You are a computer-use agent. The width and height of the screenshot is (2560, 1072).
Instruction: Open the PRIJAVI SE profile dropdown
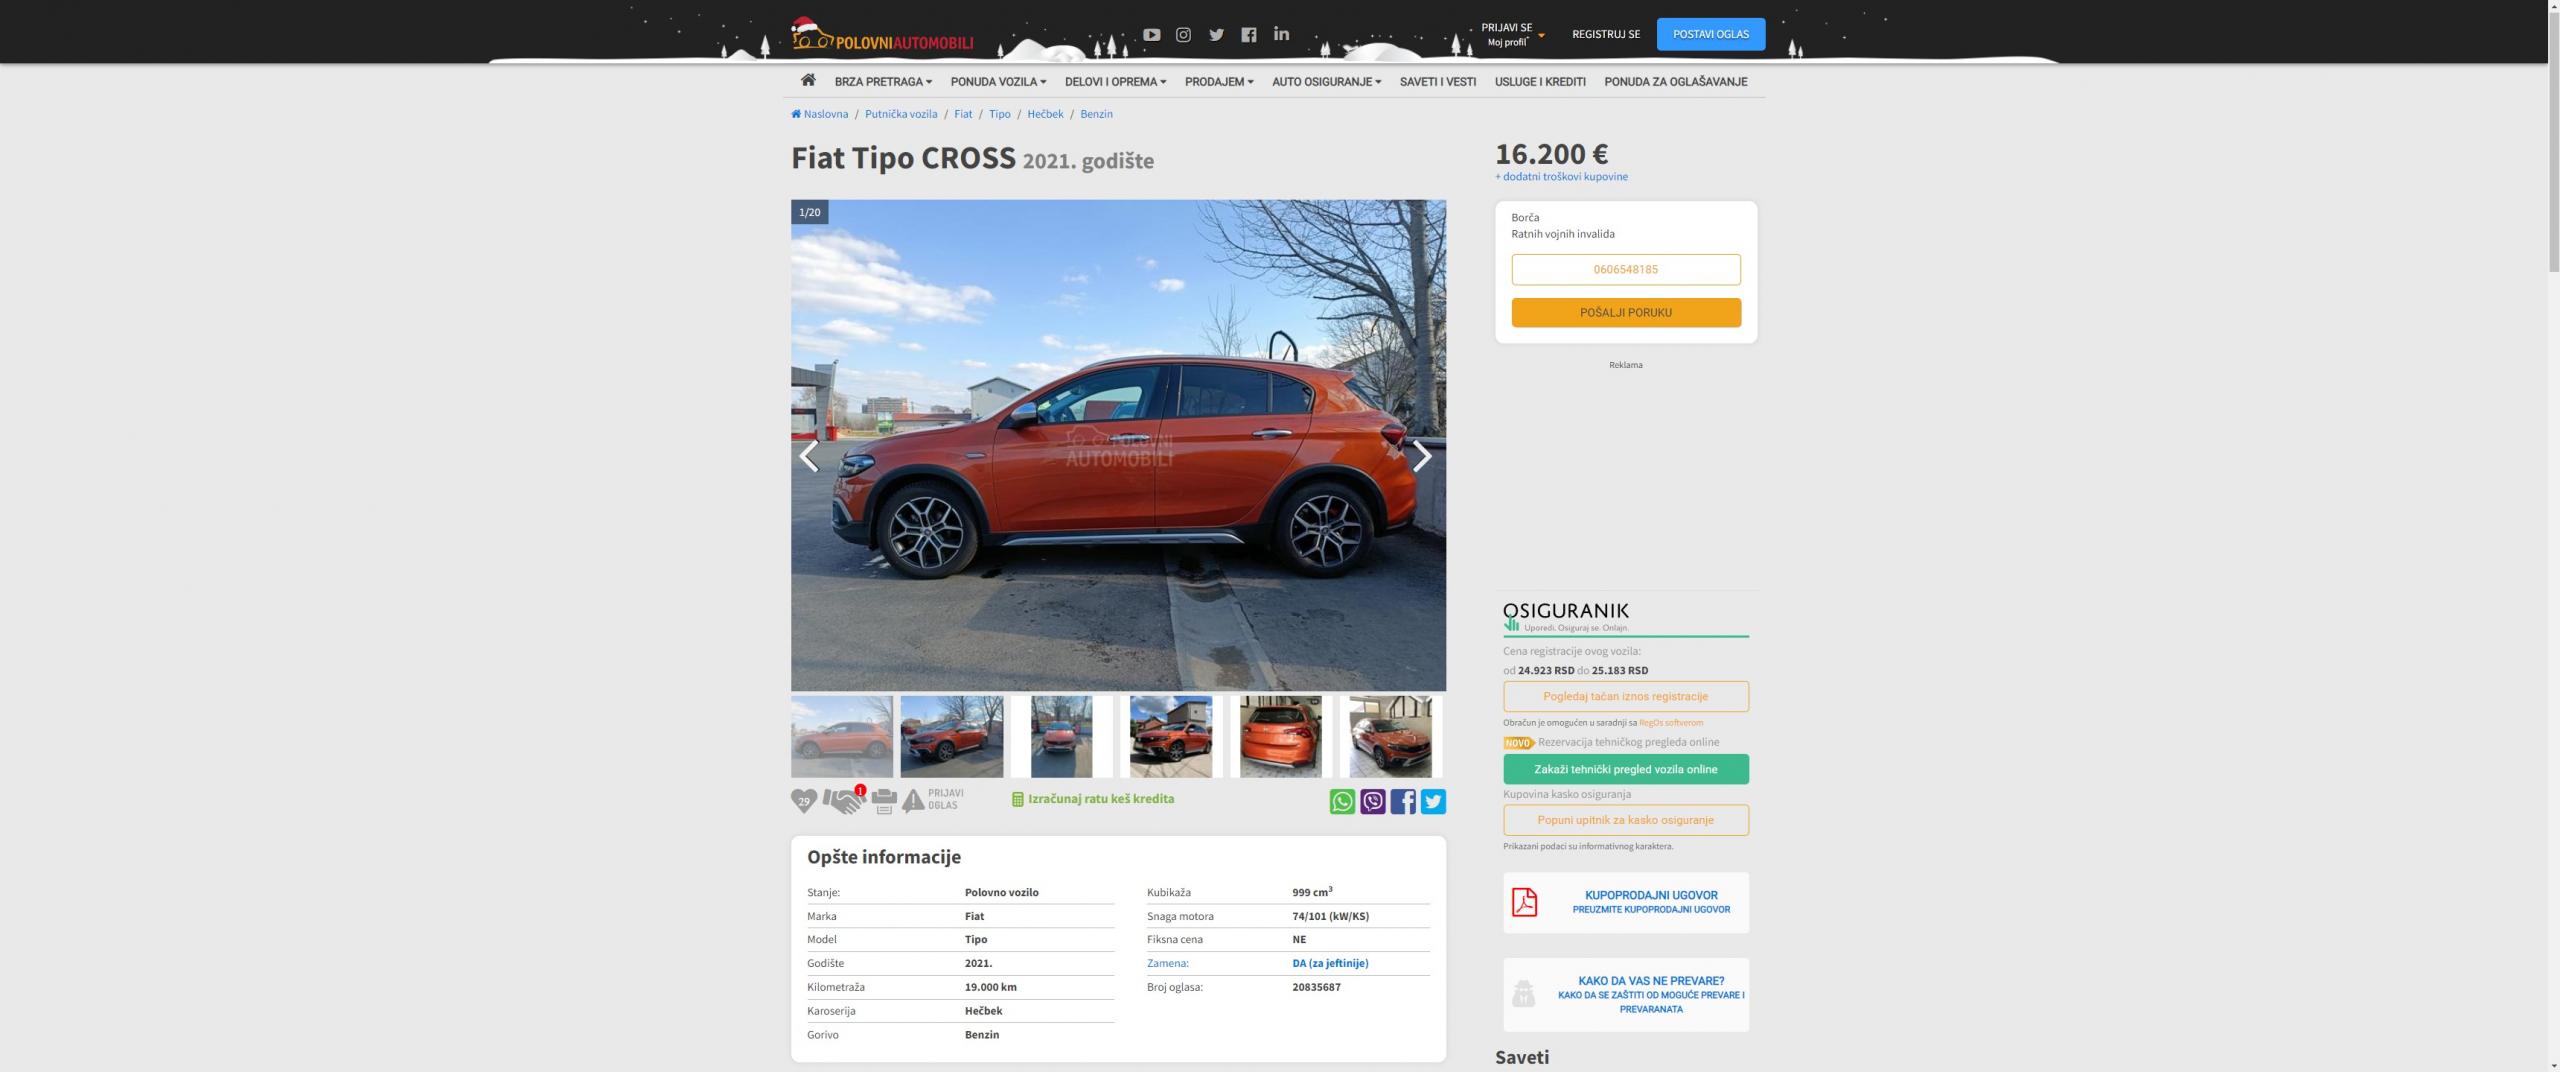coord(1512,35)
